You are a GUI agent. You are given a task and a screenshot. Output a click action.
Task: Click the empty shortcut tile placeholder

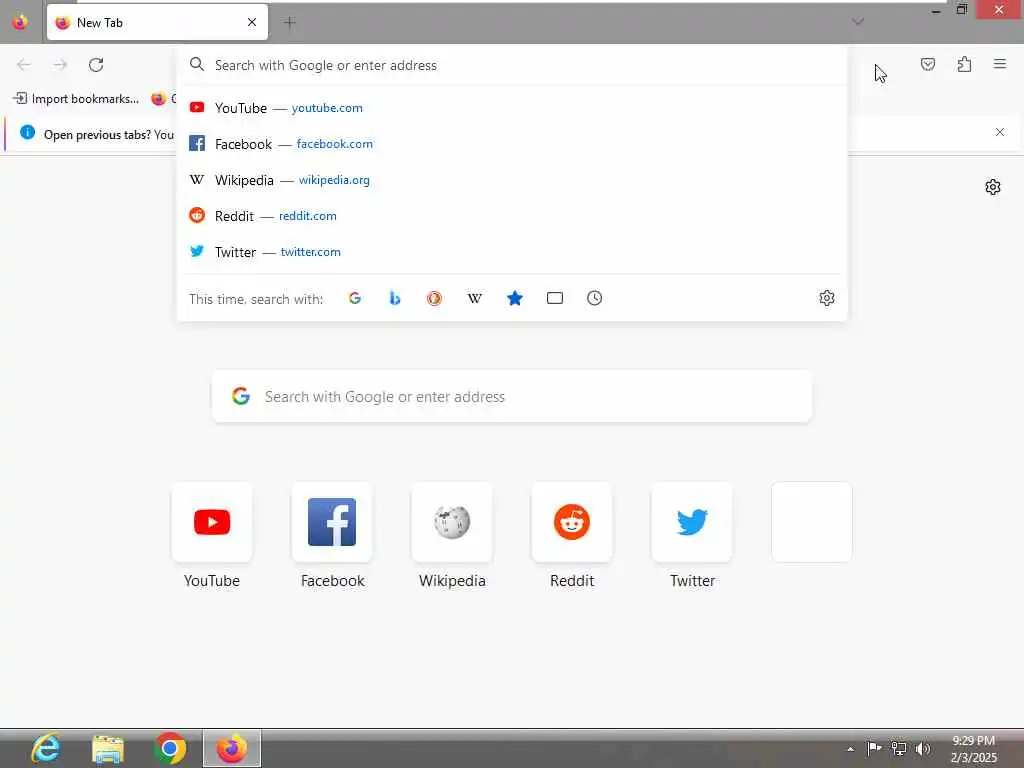[x=812, y=522]
